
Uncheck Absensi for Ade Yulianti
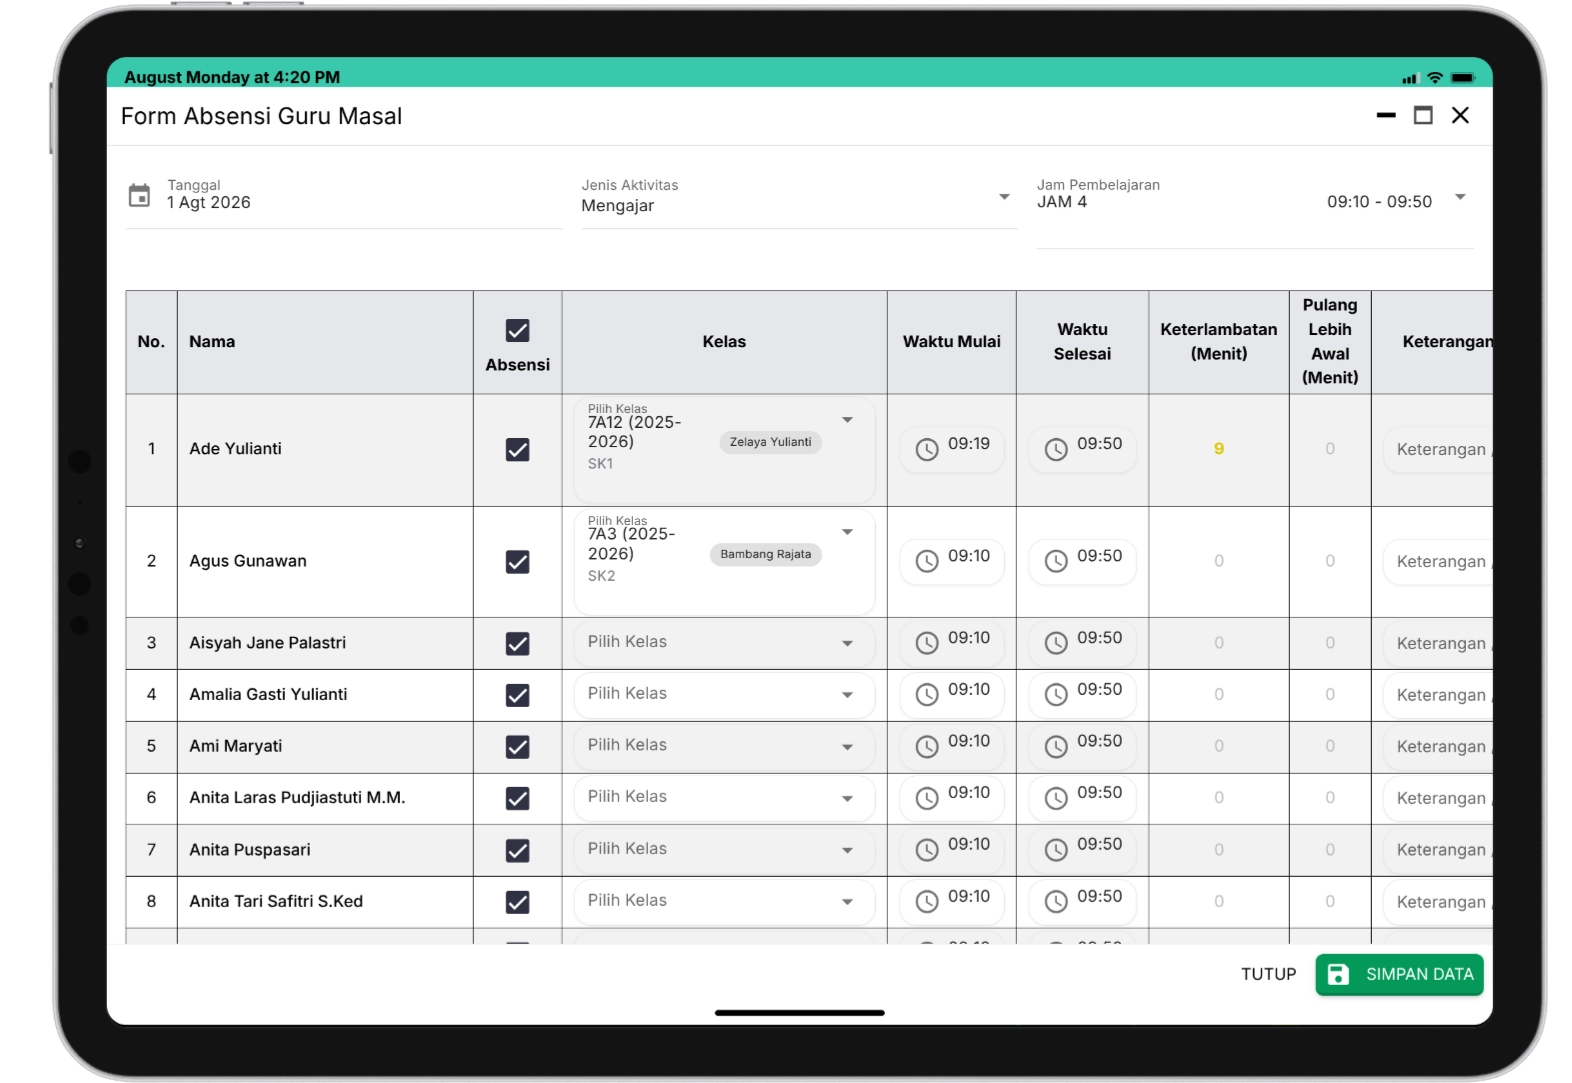pos(517,450)
